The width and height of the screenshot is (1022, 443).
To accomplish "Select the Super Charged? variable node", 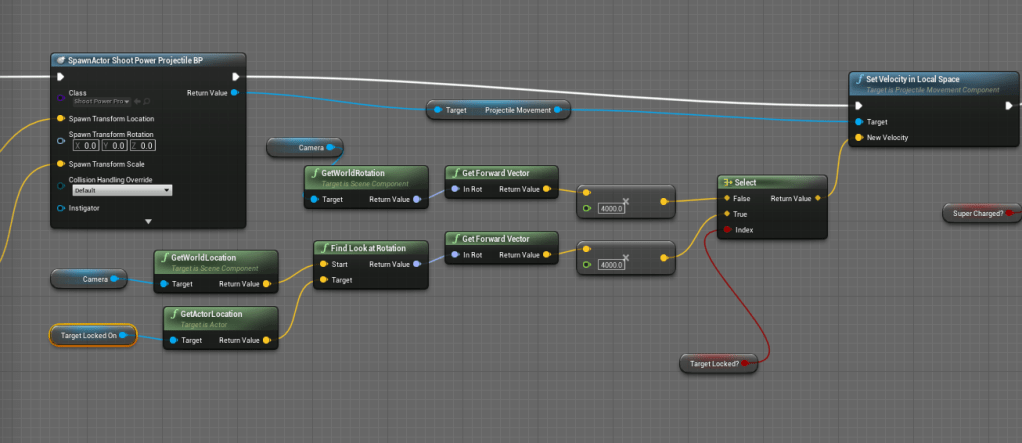I will pos(977,212).
